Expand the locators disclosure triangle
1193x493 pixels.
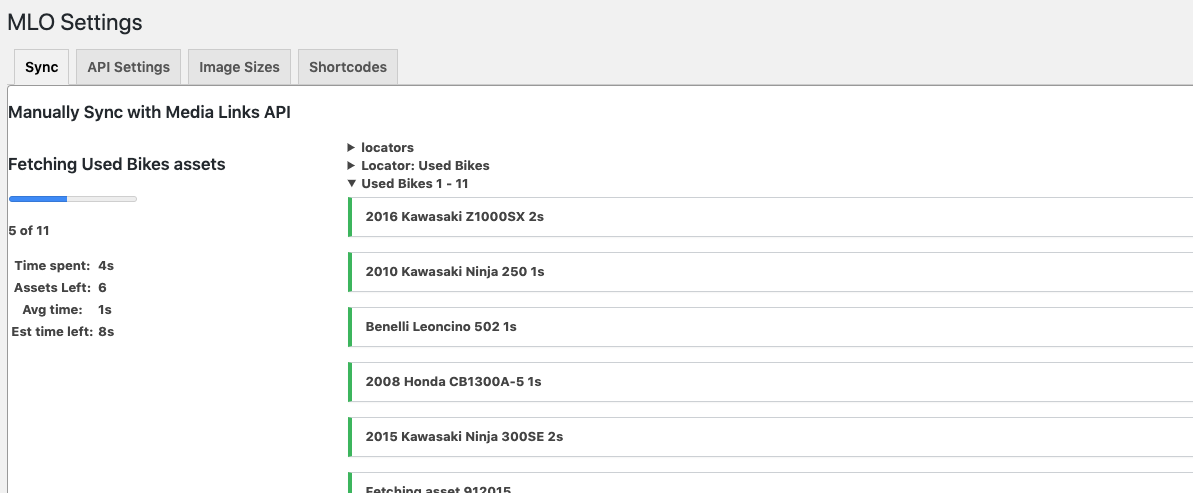[352, 148]
